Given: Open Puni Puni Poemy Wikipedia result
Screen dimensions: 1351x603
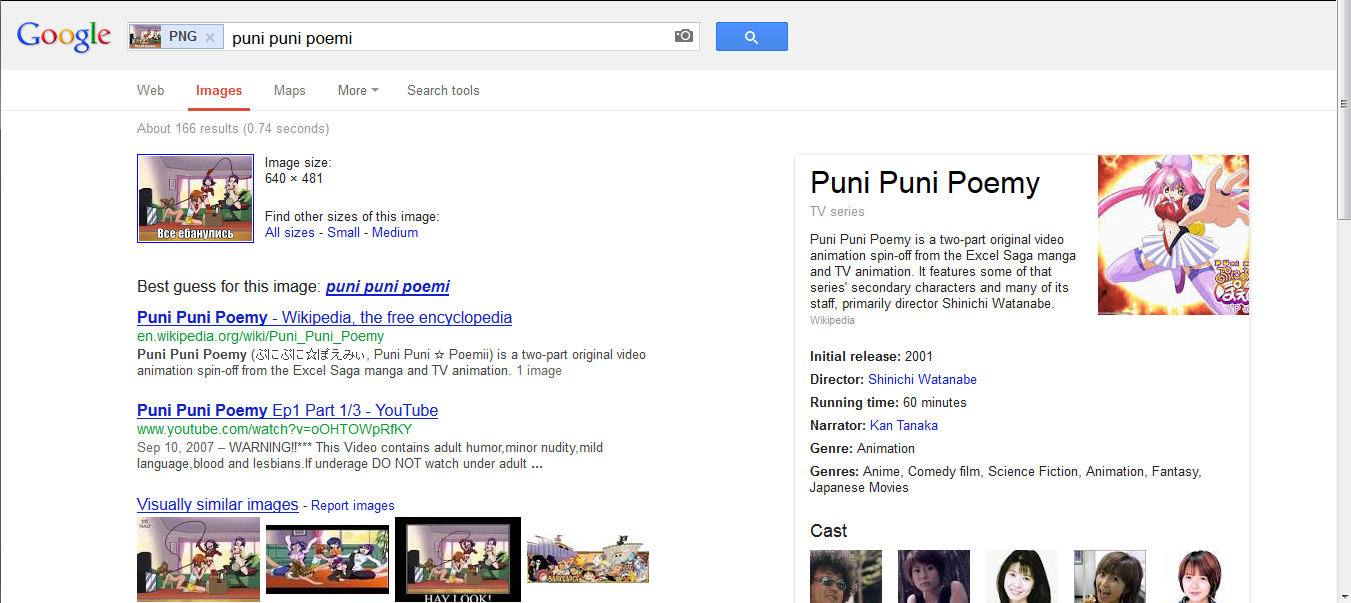Looking at the screenshot, I should click(x=324, y=317).
